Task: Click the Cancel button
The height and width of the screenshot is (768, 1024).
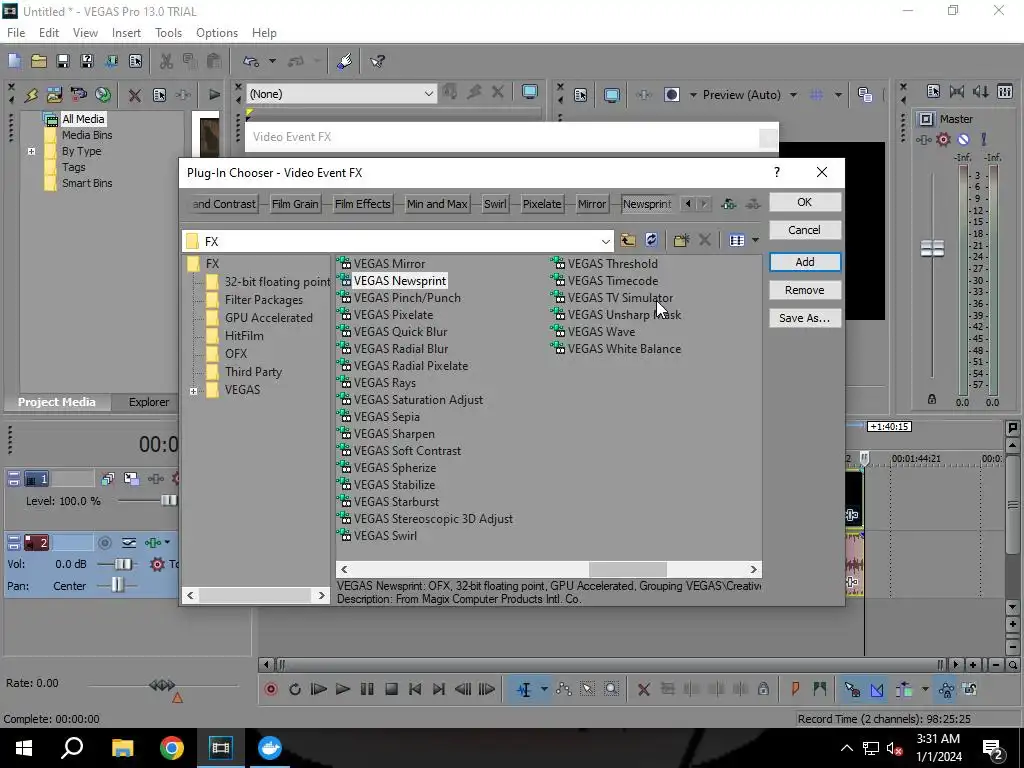Action: pyautogui.click(x=805, y=230)
